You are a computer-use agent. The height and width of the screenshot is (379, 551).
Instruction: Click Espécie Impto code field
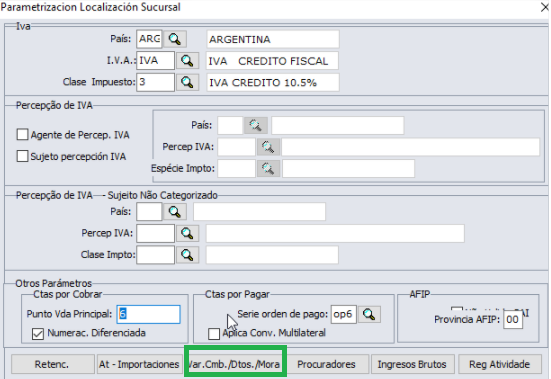tap(236, 169)
